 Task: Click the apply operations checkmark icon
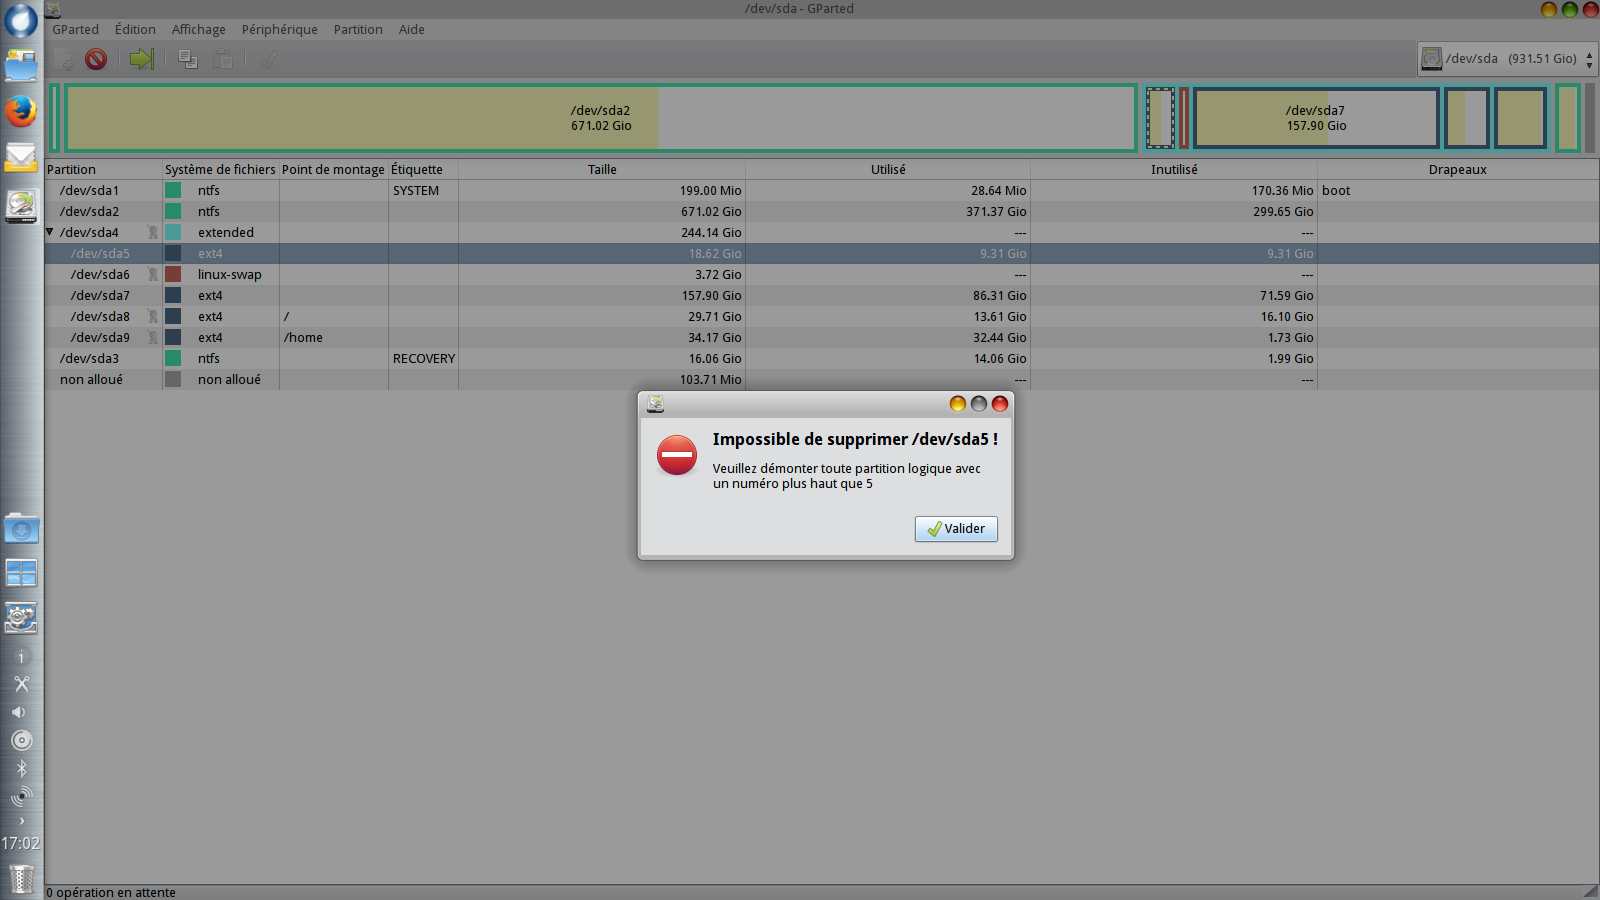(268, 60)
